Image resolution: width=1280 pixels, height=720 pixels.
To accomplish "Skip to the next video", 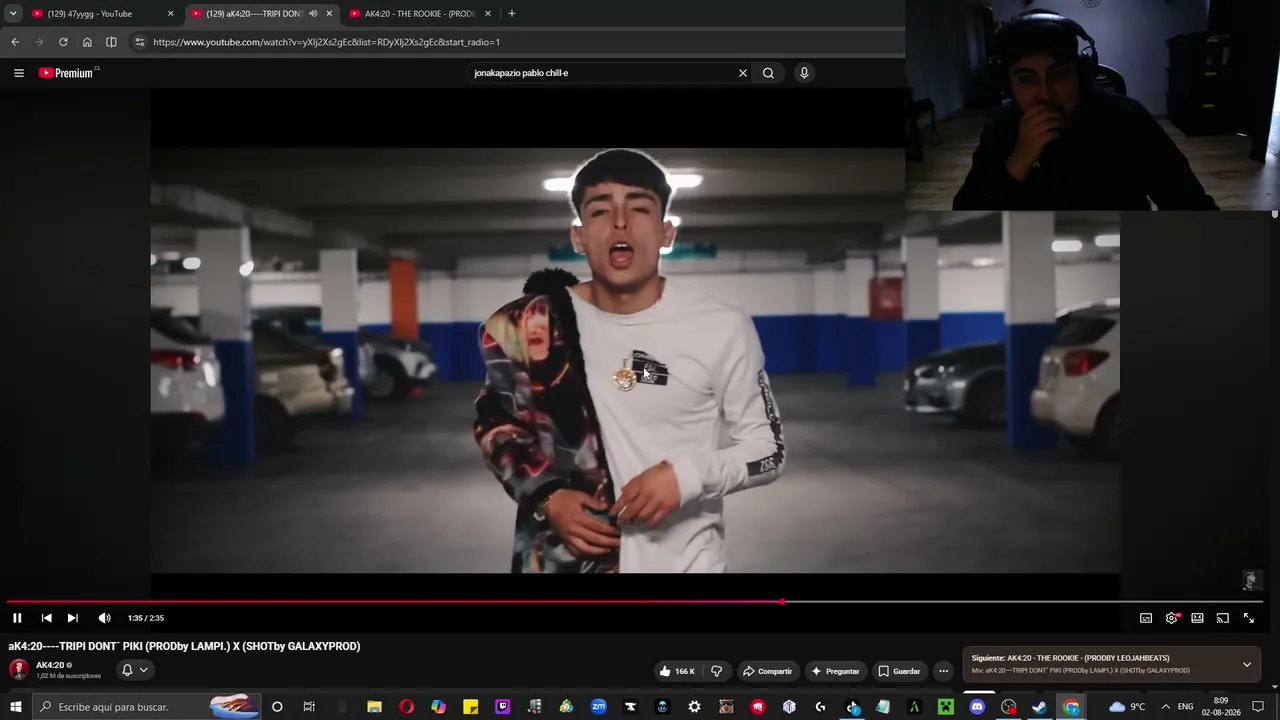I will pyautogui.click(x=72, y=618).
